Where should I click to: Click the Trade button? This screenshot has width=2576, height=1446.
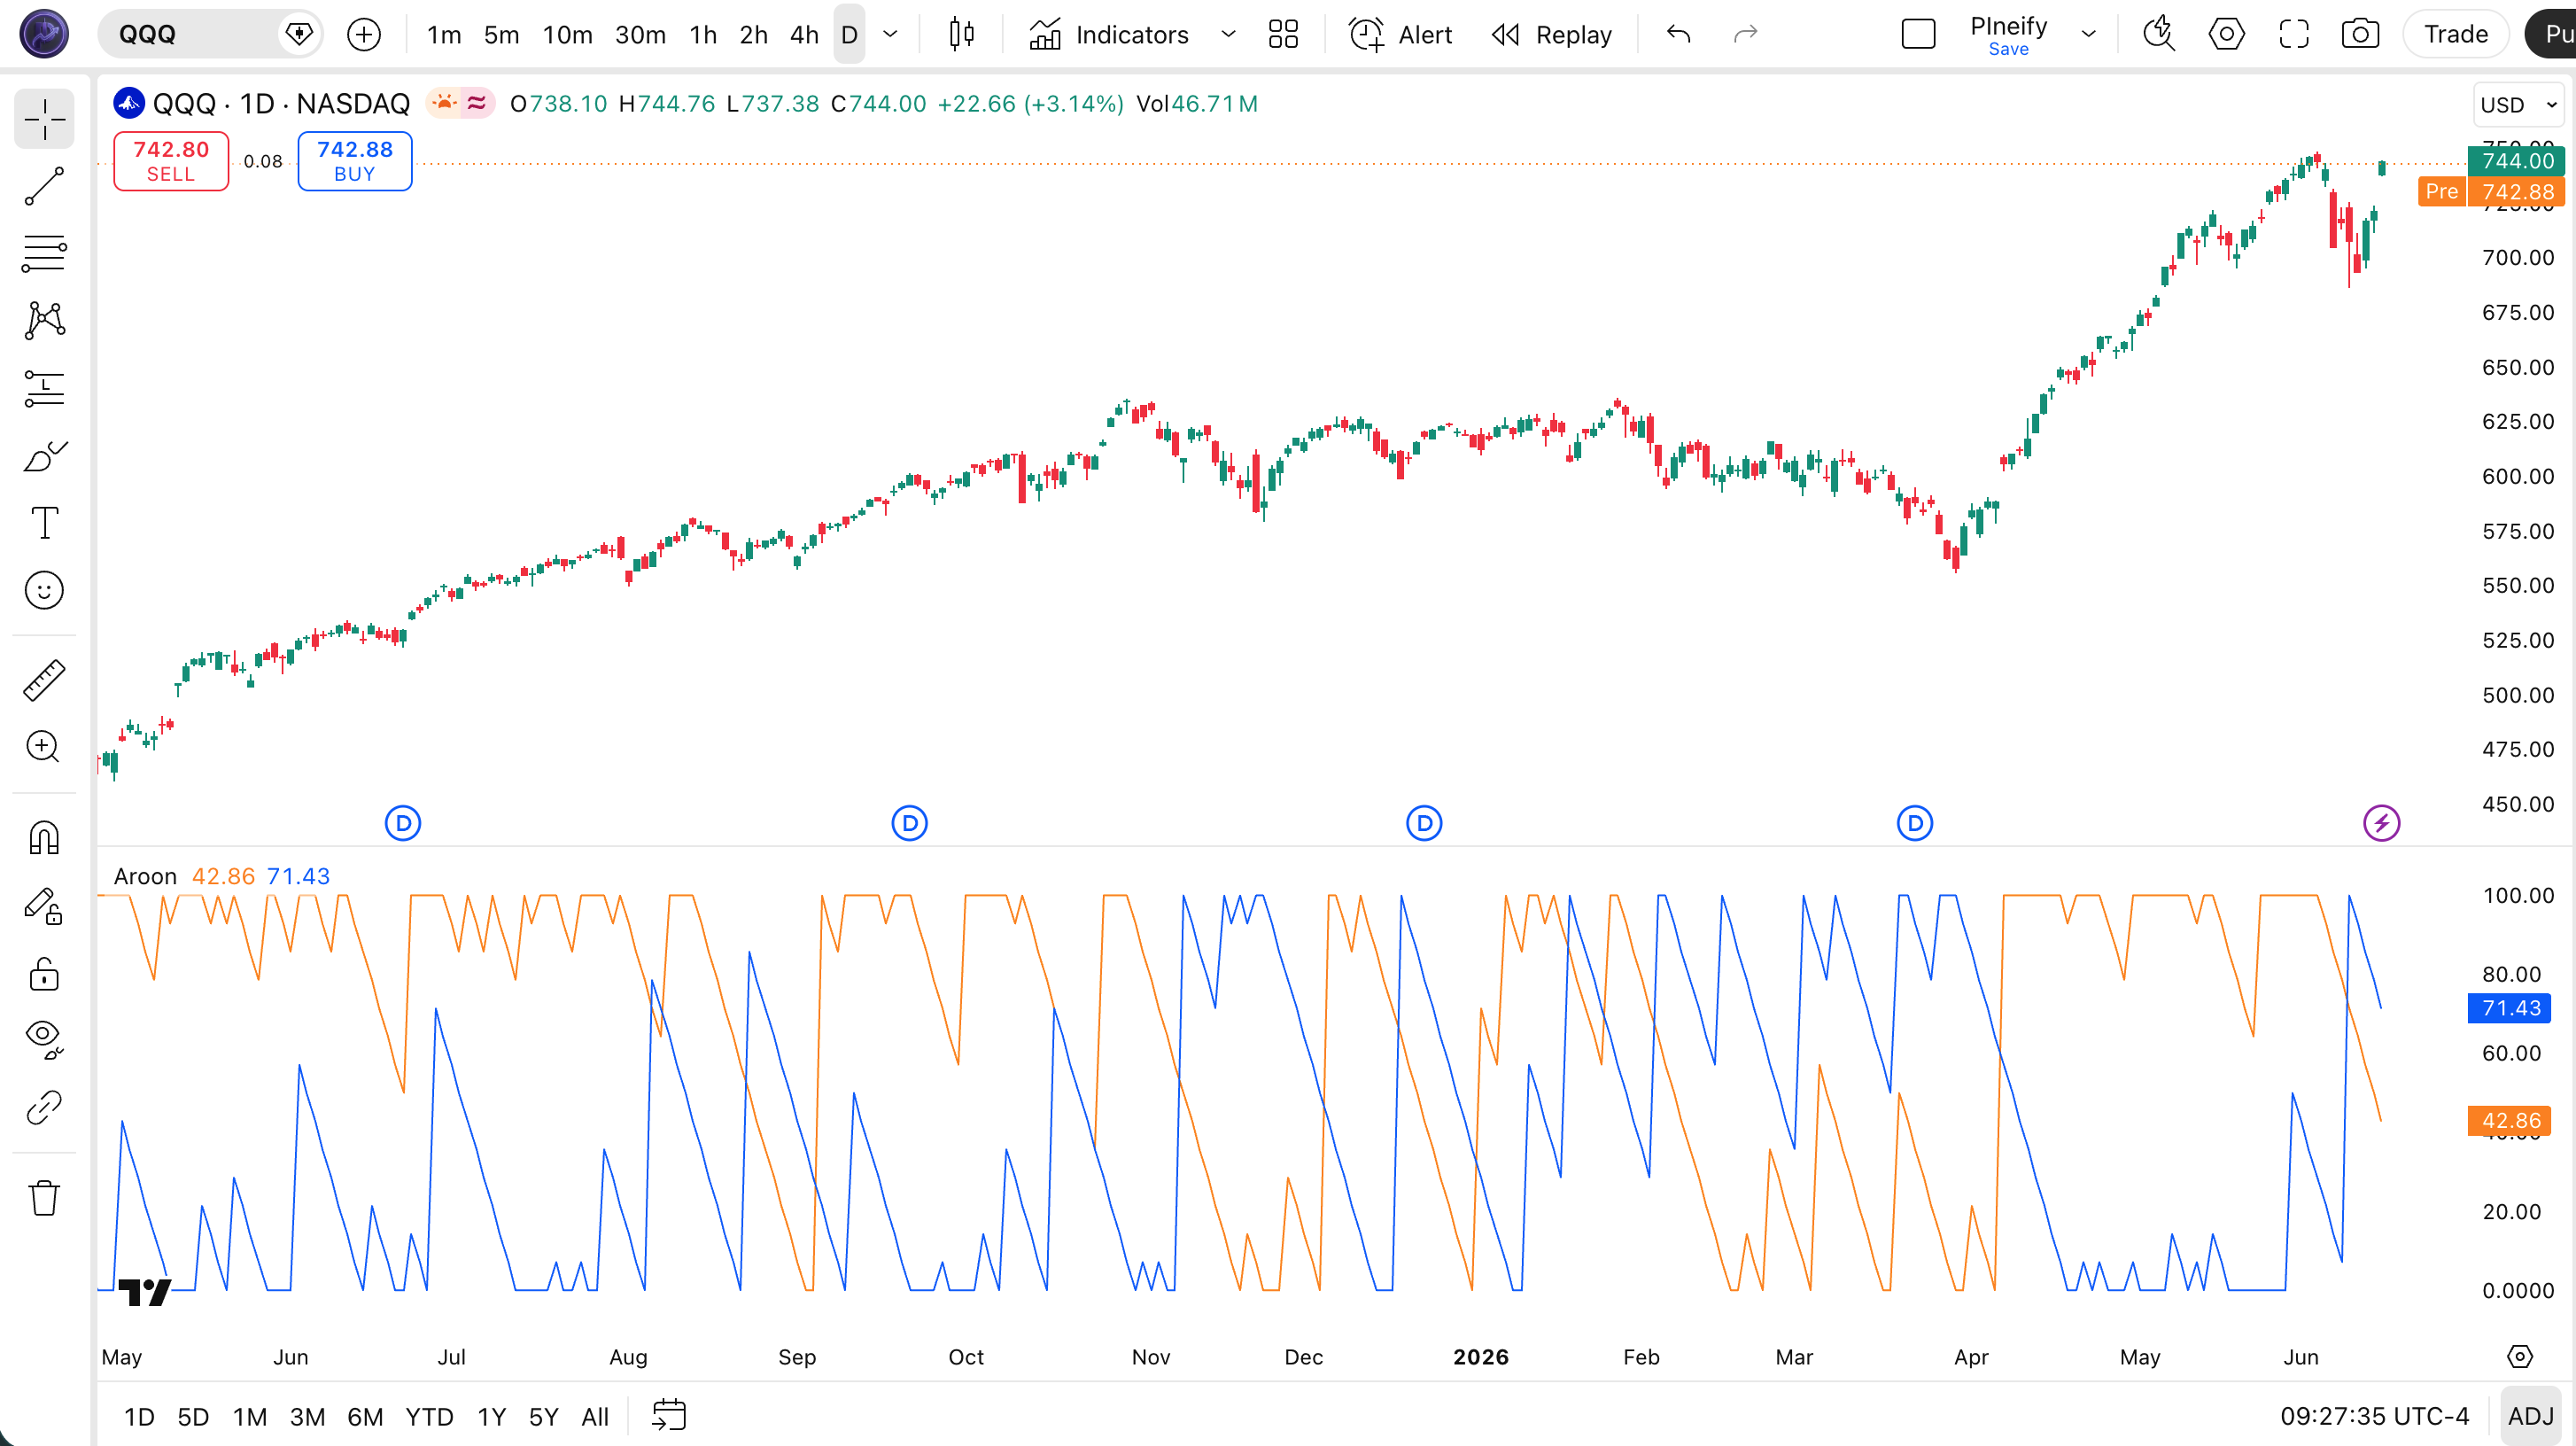[2456, 35]
